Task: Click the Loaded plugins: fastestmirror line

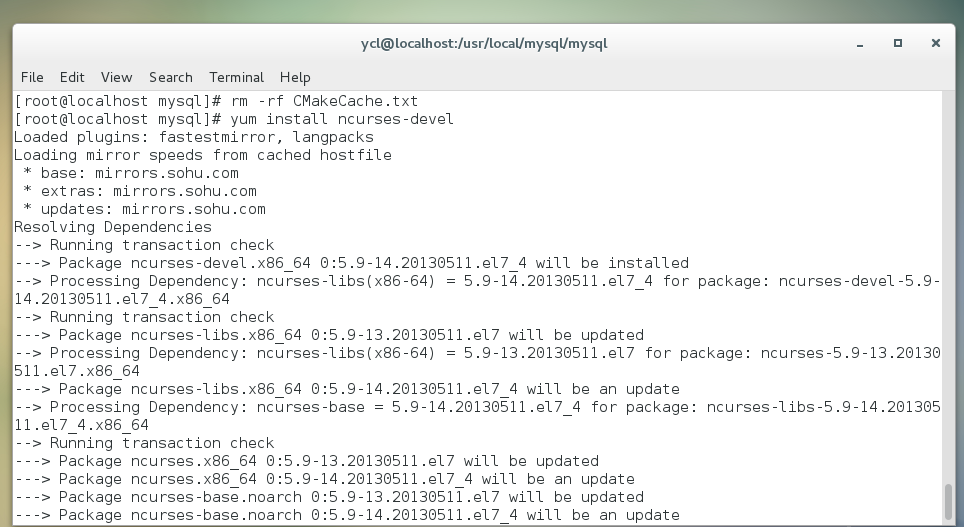Action: pos(194,137)
